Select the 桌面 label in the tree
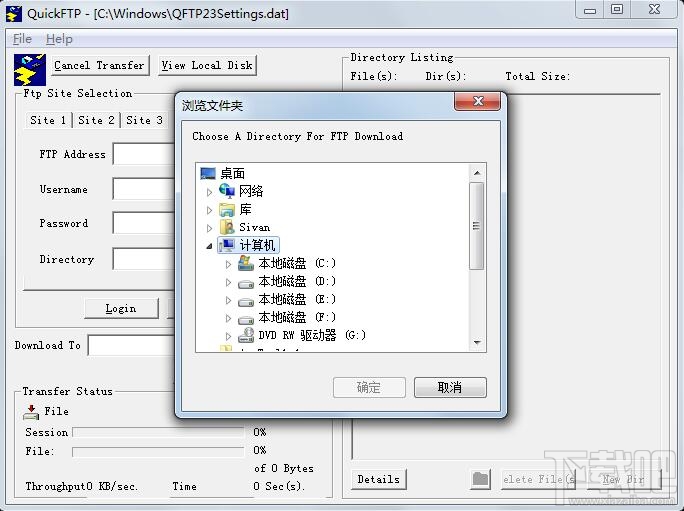 pos(233,173)
